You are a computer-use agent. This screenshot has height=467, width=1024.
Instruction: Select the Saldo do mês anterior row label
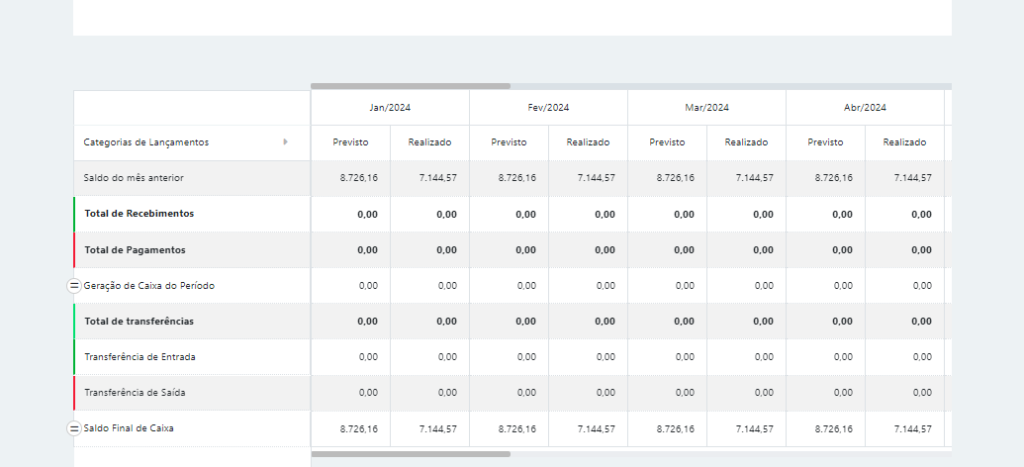pos(133,178)
